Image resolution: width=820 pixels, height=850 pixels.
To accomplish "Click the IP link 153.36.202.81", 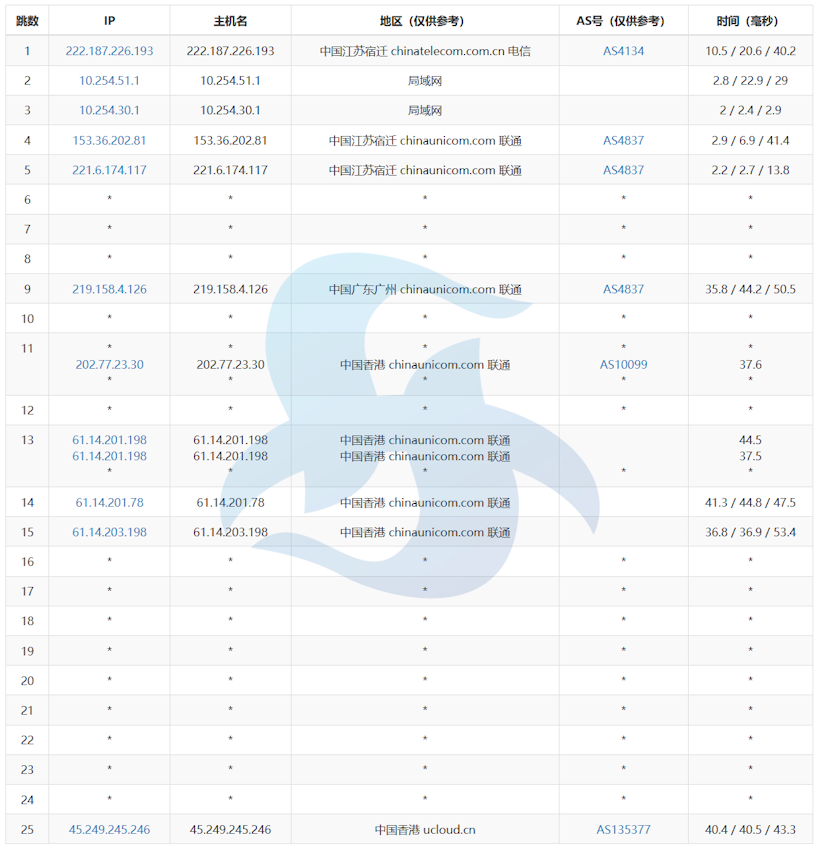I will click(x=110, y=140).
